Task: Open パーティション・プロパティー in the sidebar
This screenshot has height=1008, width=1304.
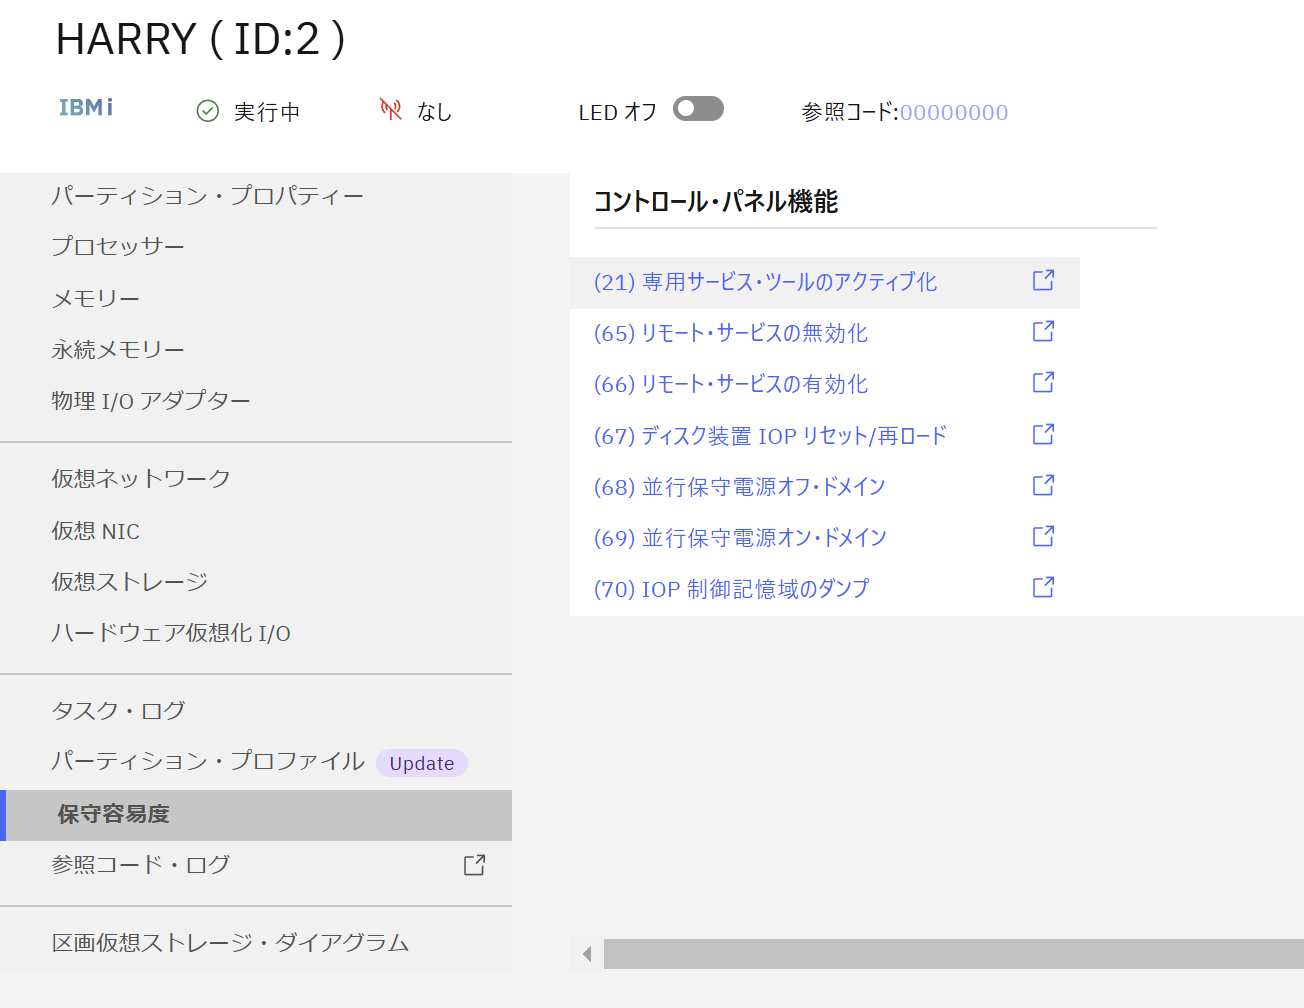Action: pyautogui.click(x=208, y=195)
